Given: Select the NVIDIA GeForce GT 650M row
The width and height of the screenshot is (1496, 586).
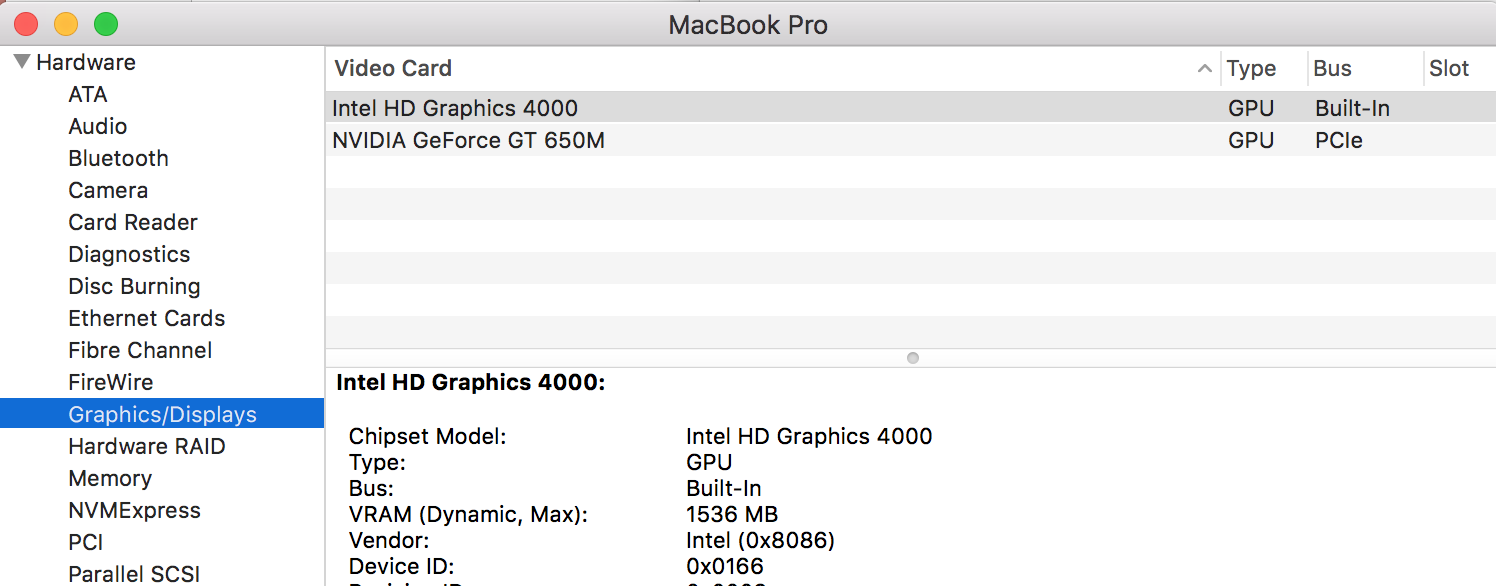Looking at the screenshot, I should (x=910, y=140).
